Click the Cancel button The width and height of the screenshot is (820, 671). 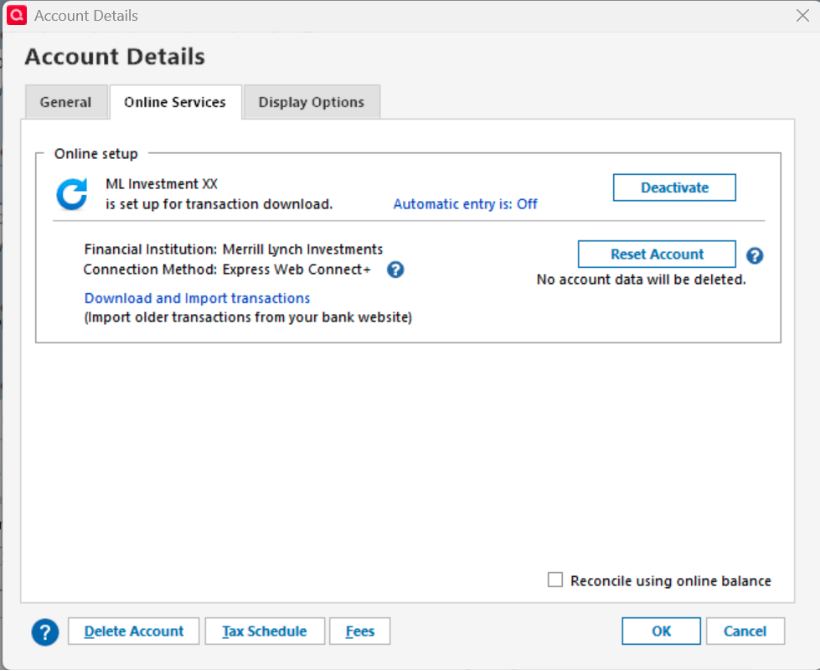pos(745,631)
